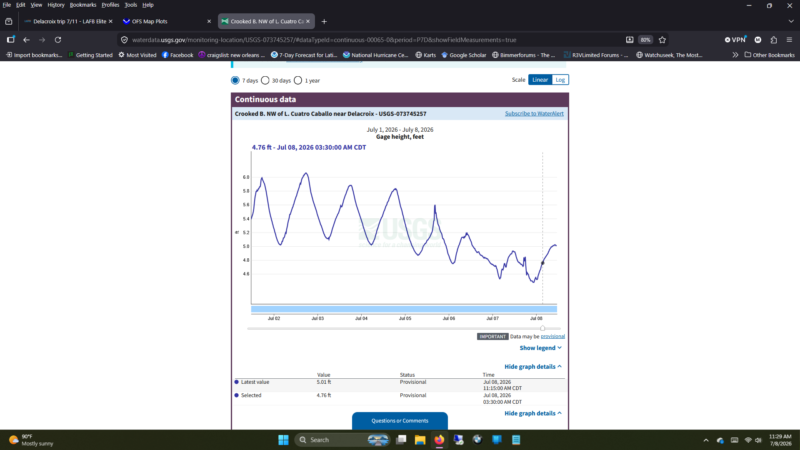This screenshot has width=800, height=450.
Task: Open the Firefox hamburger application menu
Action: [789, 40]
